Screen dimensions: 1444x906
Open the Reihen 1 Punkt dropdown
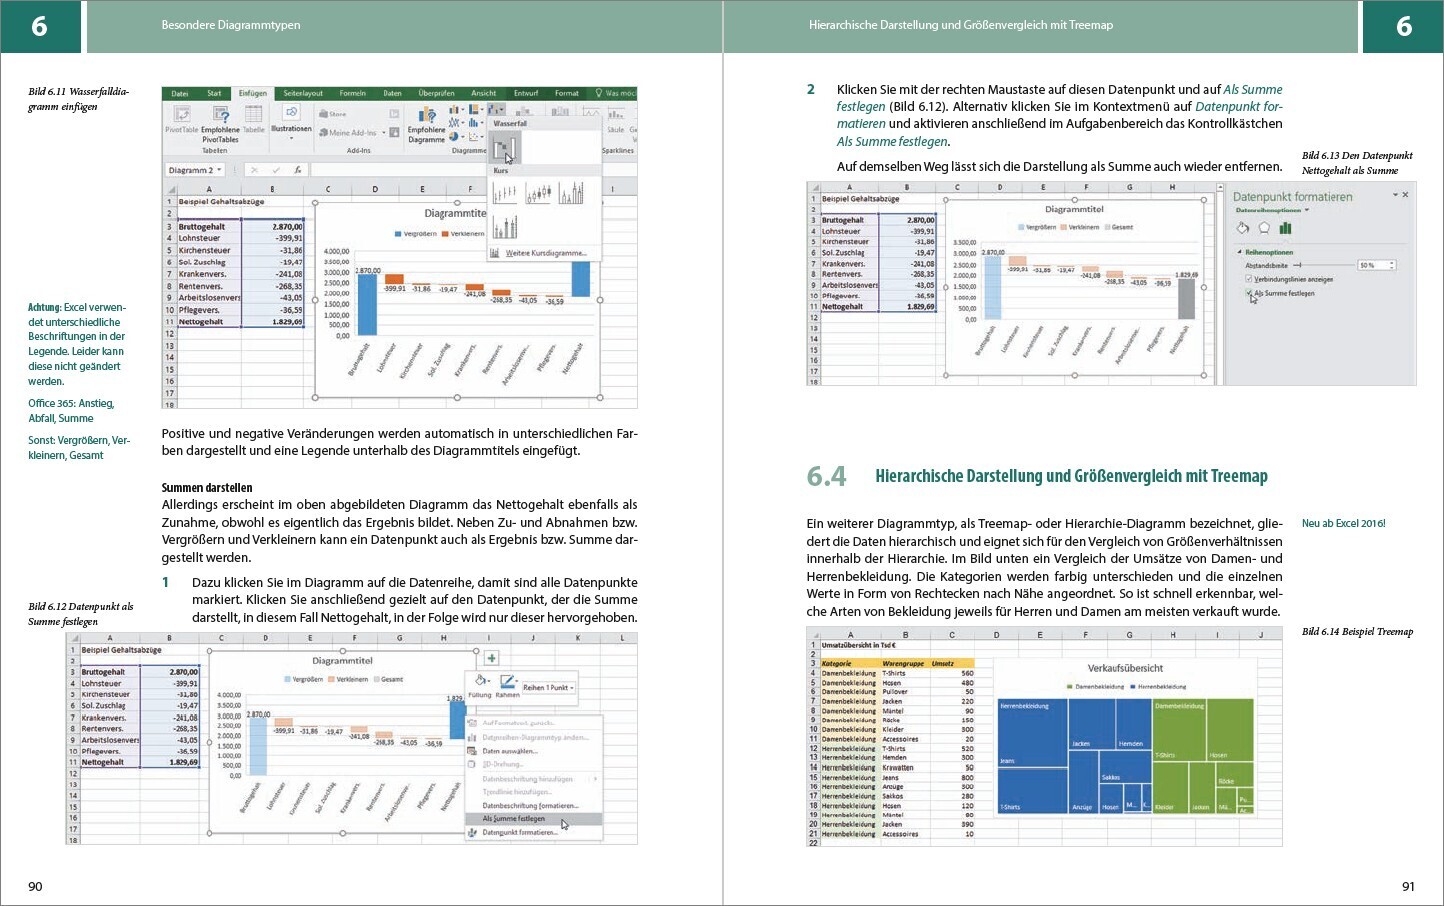(549, 687)
